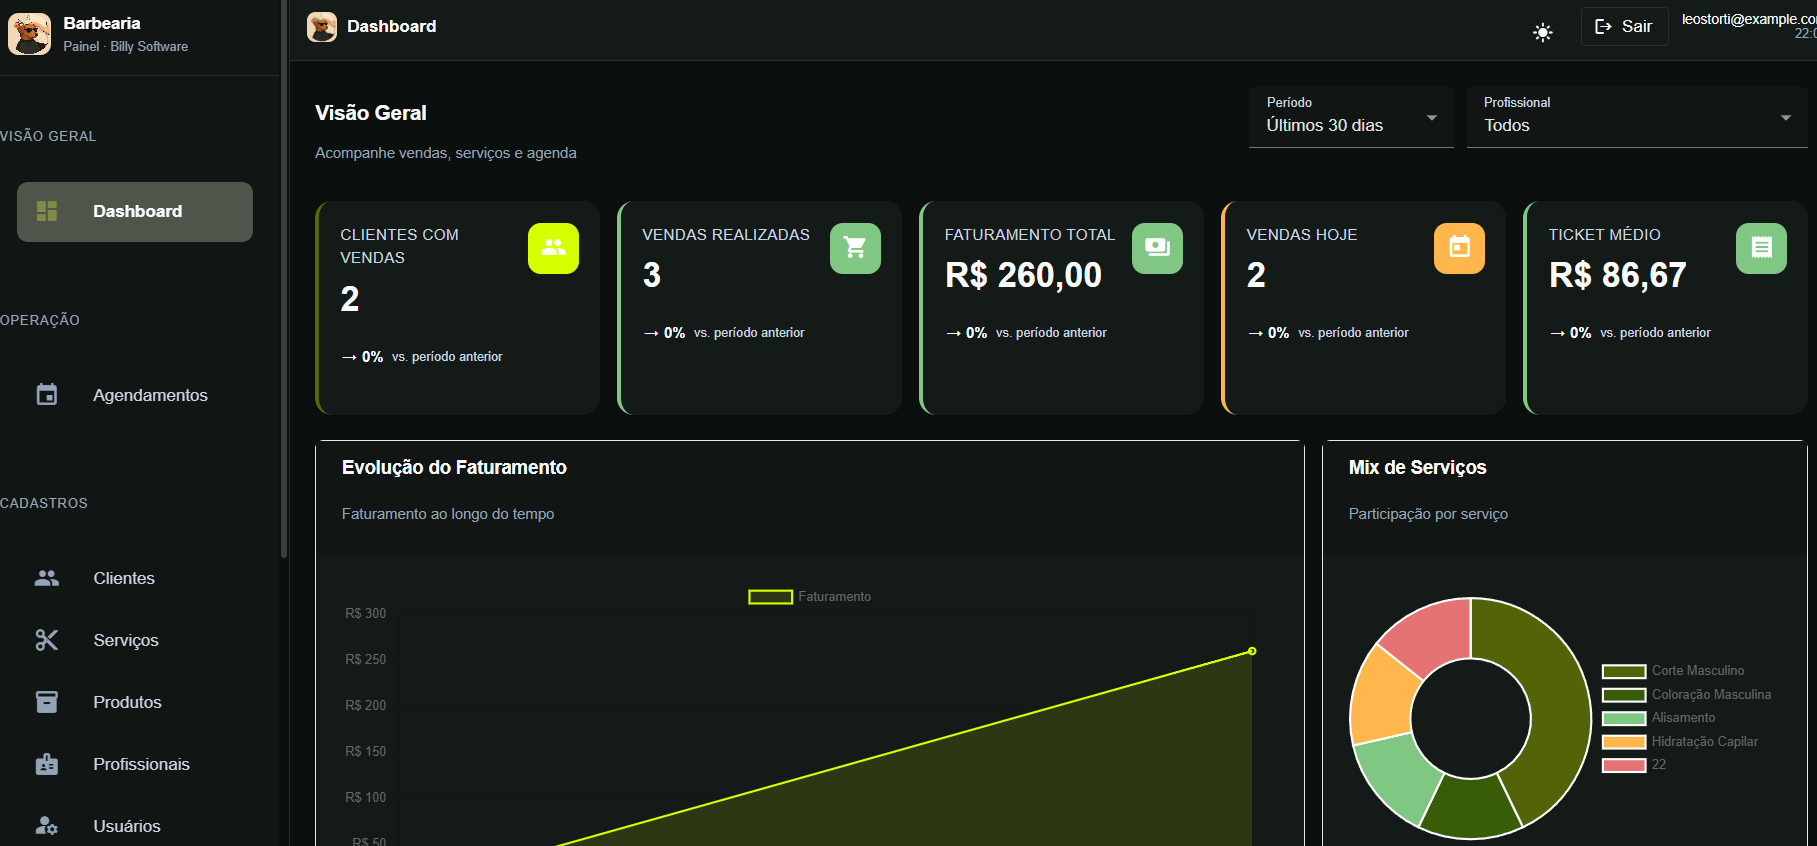Open Serviços in the sidebar
The width and height of the screenshot is (1817, 846).
[x=135, y=640]
